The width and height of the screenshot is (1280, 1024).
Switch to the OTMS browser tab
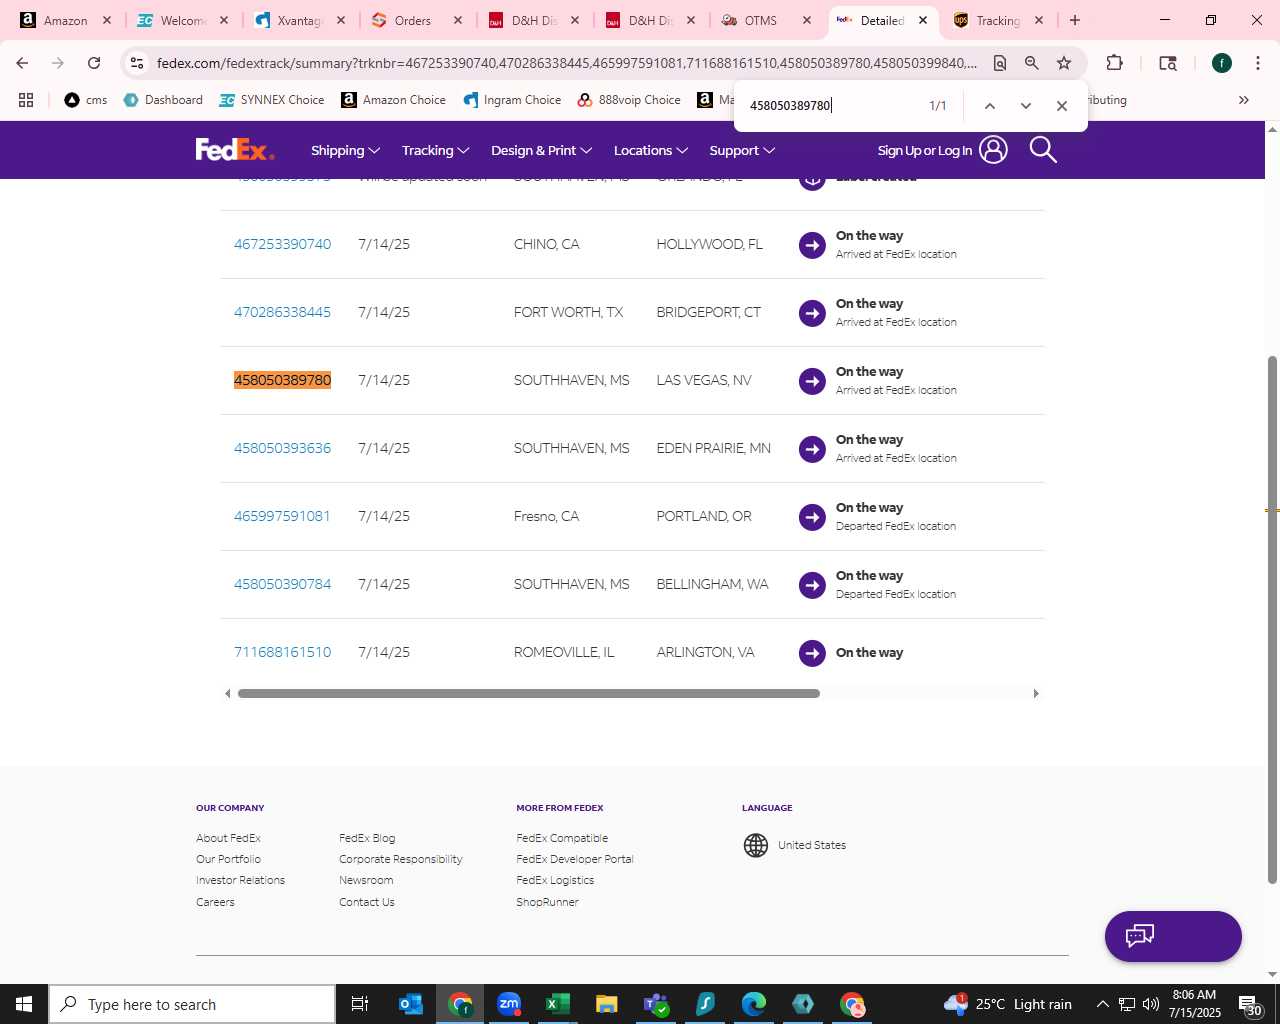point(764,20)
